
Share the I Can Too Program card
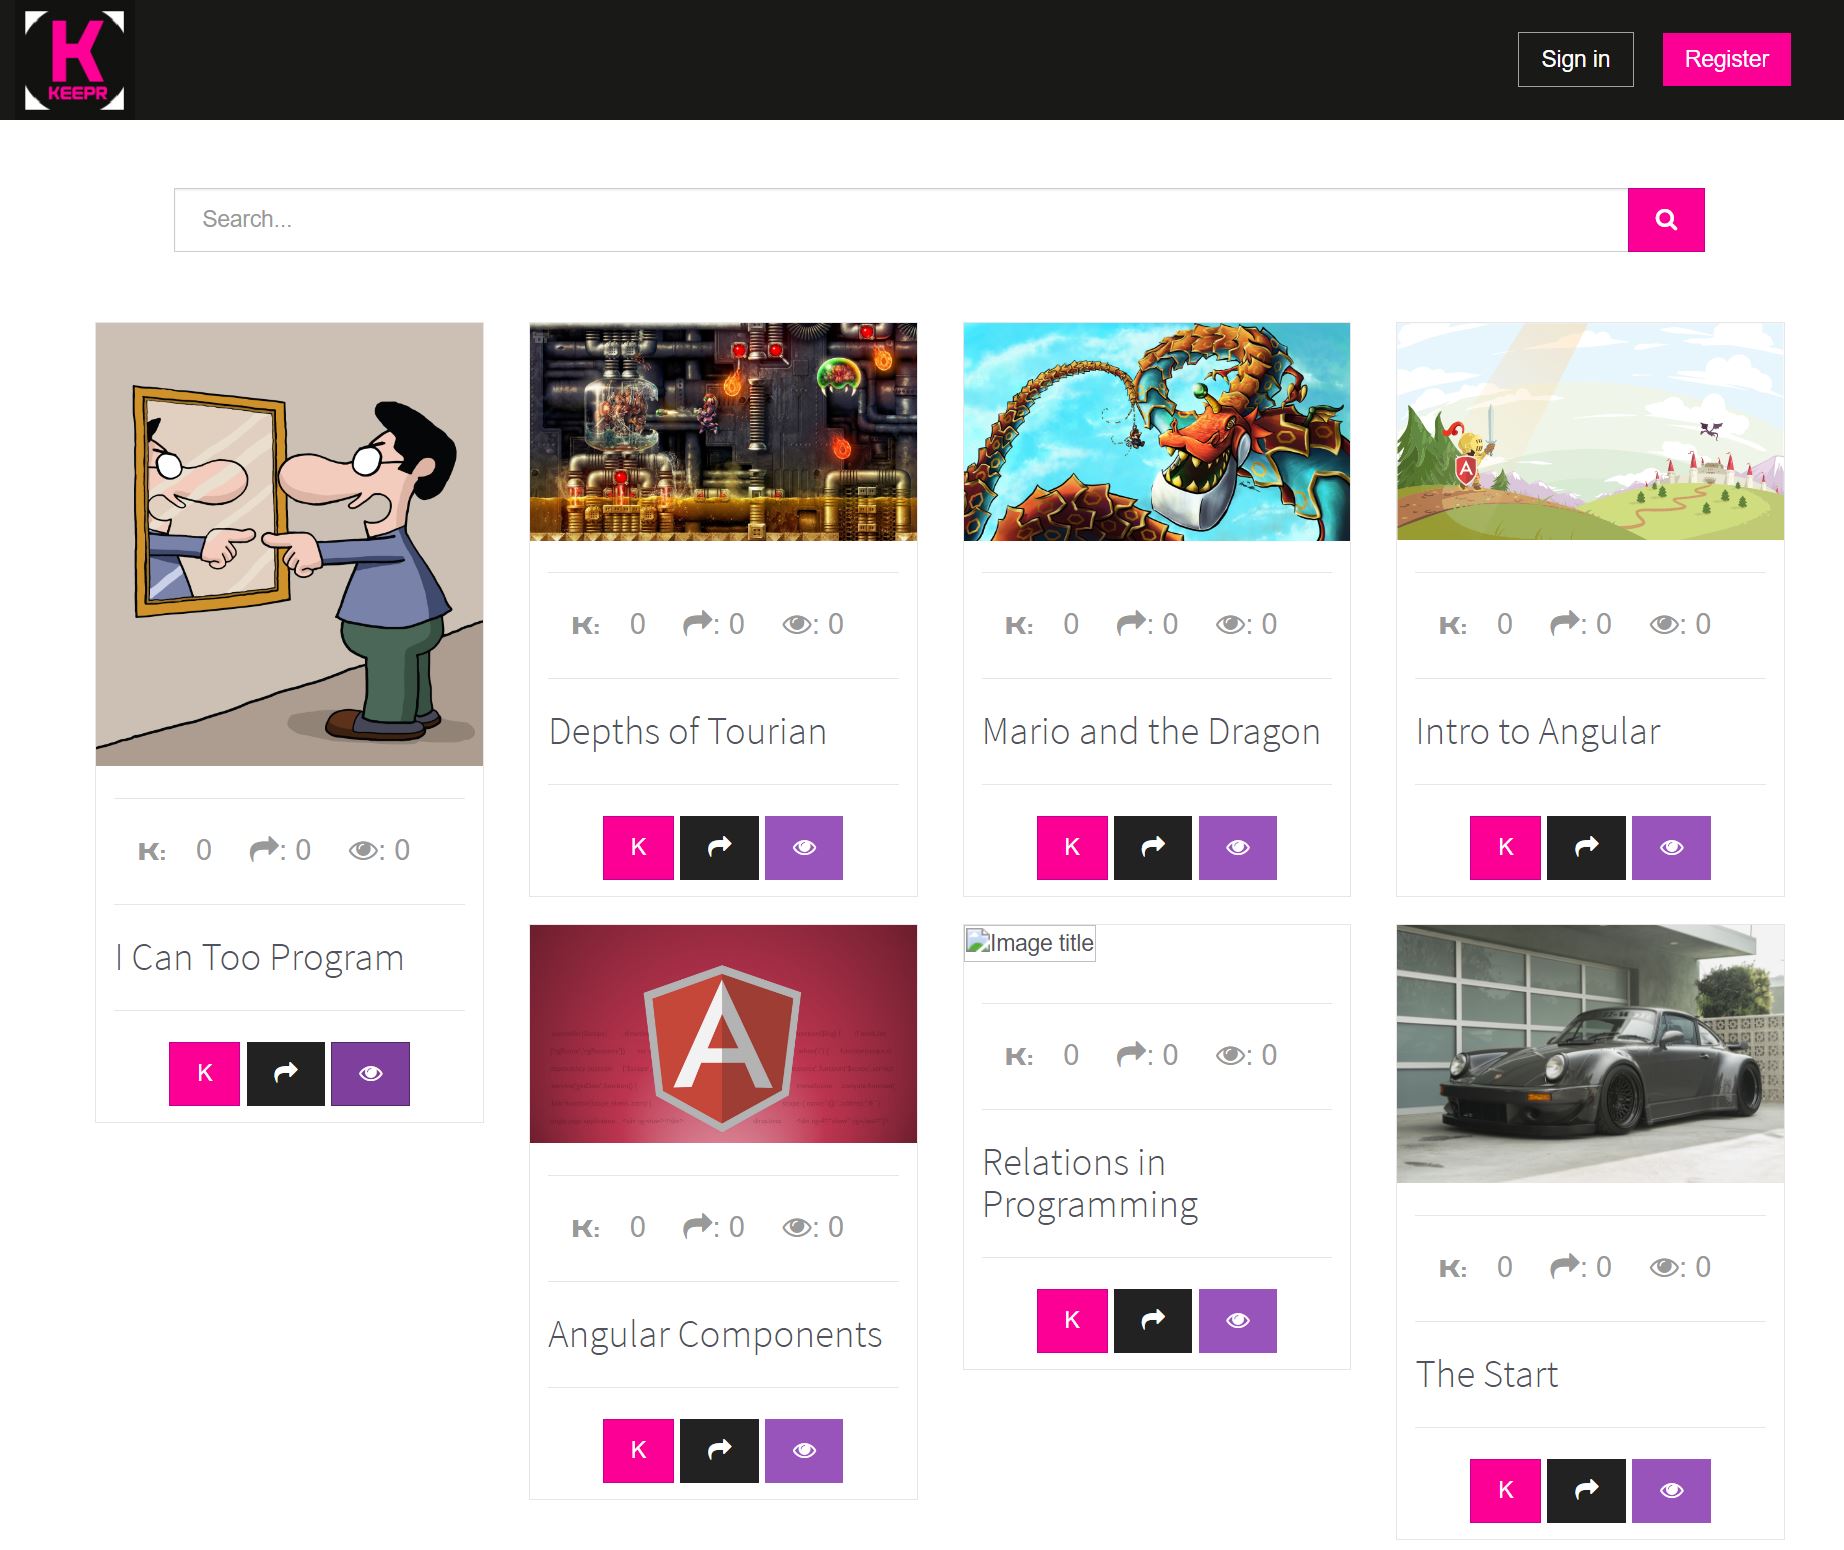tap(286, 1074)
